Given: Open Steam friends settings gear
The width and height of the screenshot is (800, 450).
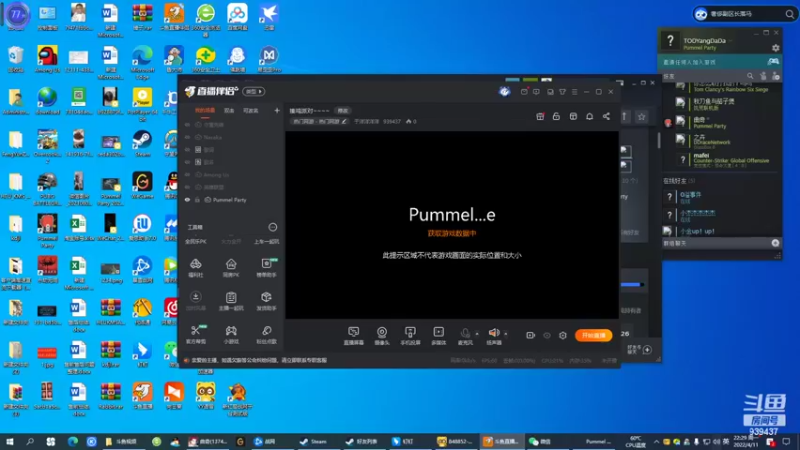Looking at the screenshot, I should pos(776,48).
